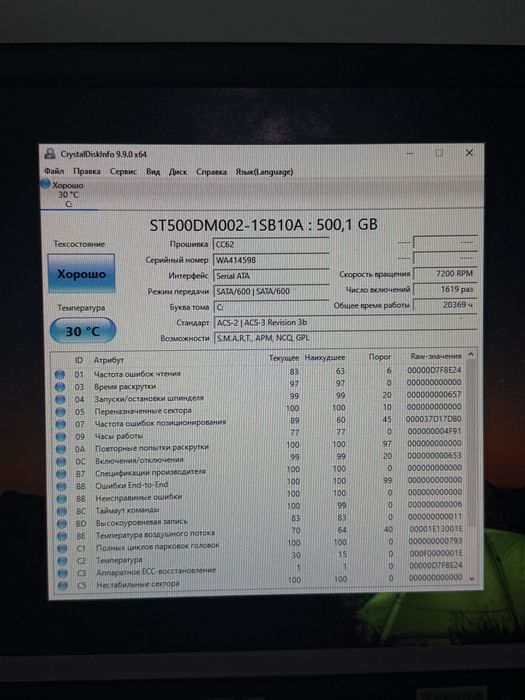Viewport: 525px width, 700px height.
Task: Click the Режим передачи field SATA/600
Action: click(x=271, y=291)
